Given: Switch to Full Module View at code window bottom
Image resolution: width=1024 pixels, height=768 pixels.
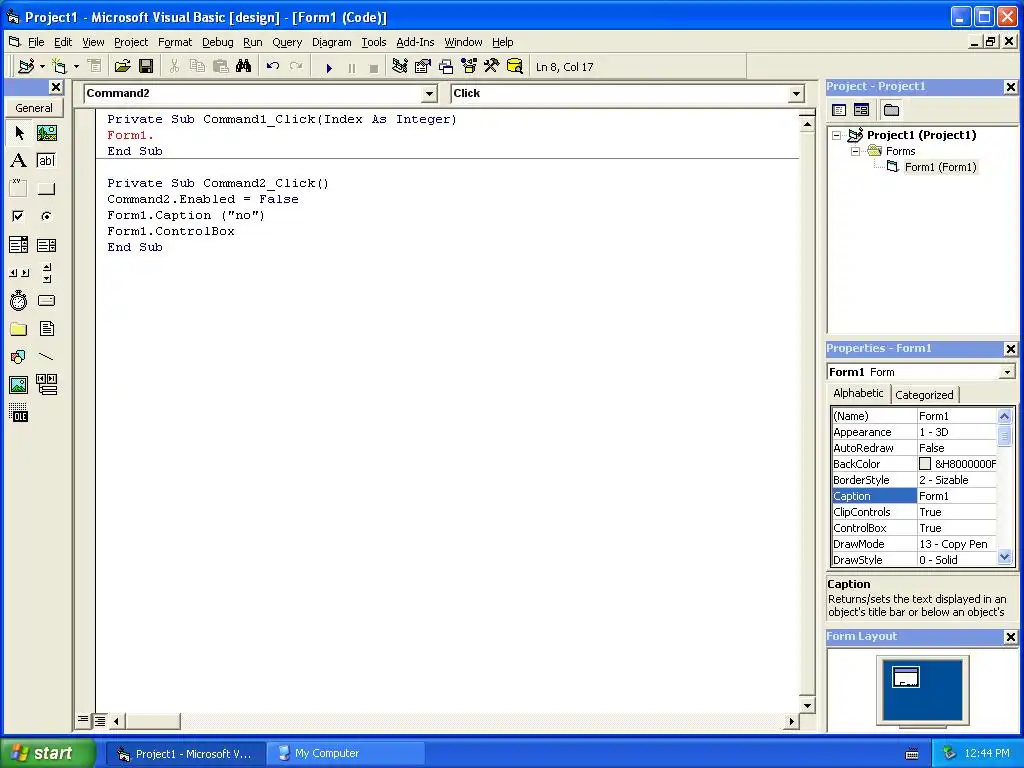Looking at the screenshot, I should [x=99, y=721].
